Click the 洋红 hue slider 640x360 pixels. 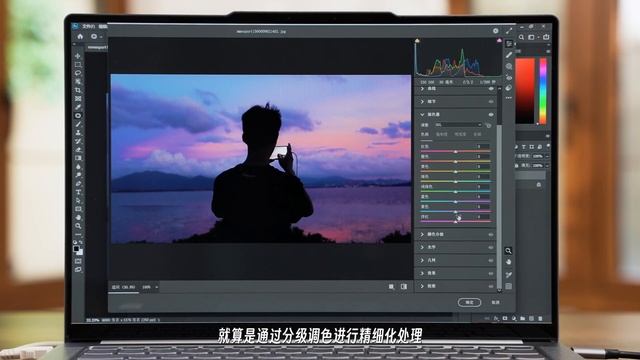pos(456,222)
